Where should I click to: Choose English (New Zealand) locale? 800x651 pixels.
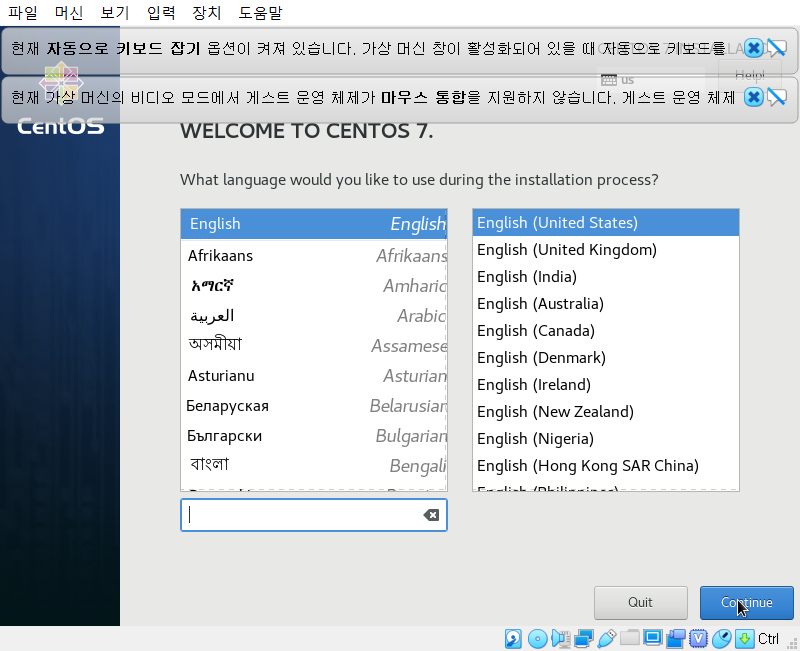[x=606, y=412]
